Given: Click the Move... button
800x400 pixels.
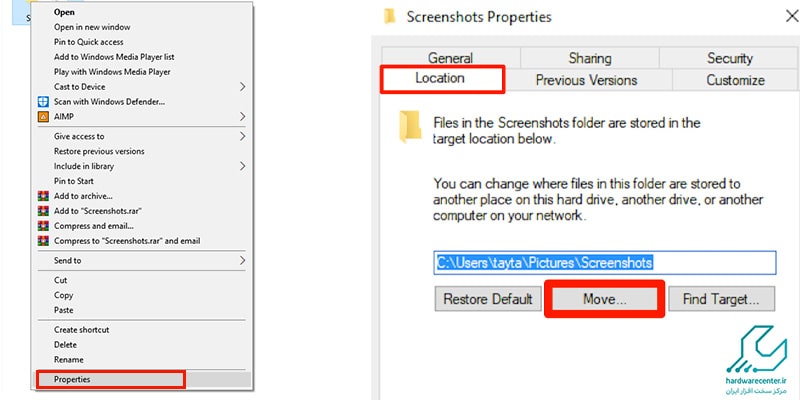Looking at the screenshot, I should (x=605, y=299).
